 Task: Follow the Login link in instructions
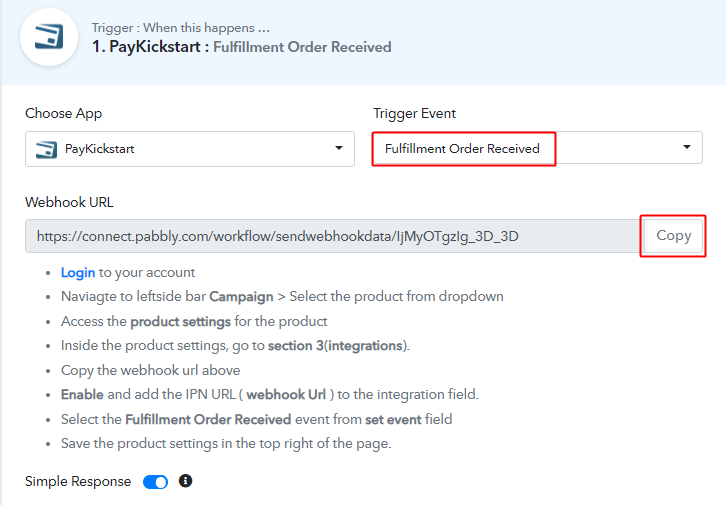78,272
